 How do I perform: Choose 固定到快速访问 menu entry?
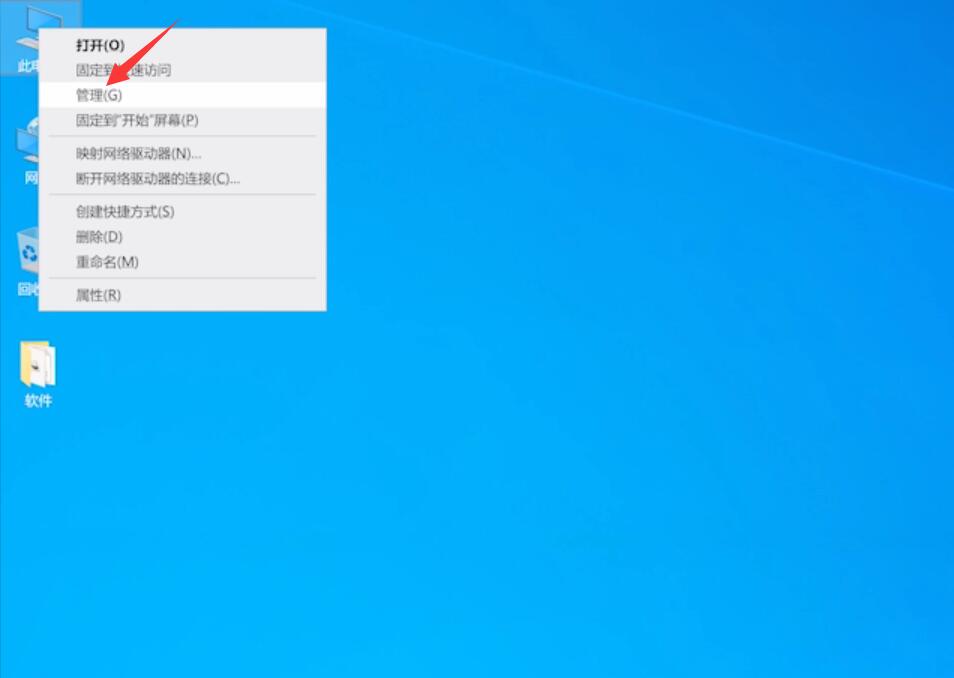click(183, 70)
